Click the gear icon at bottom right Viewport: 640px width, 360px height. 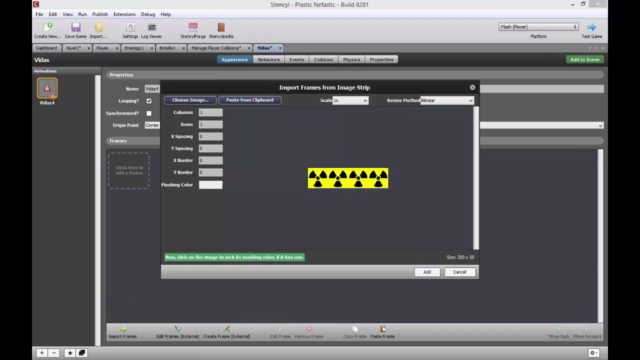click(x=594, y=353)
